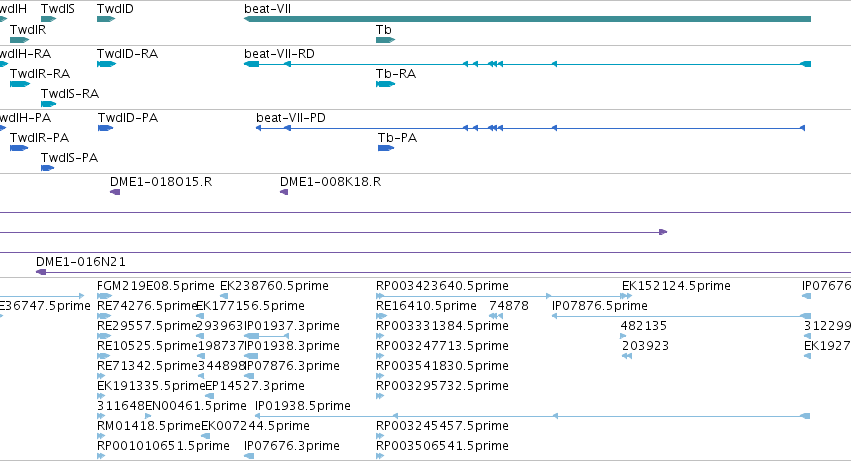
Task: Select the TwdlS-RA transcript arrow
Action: point(49,104)
